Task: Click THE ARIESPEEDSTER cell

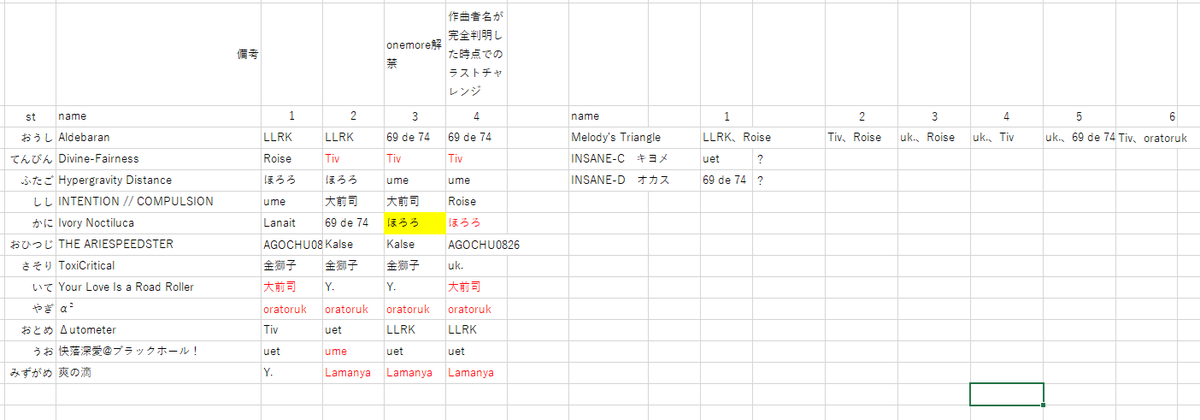Action: (x=158, y=244)
